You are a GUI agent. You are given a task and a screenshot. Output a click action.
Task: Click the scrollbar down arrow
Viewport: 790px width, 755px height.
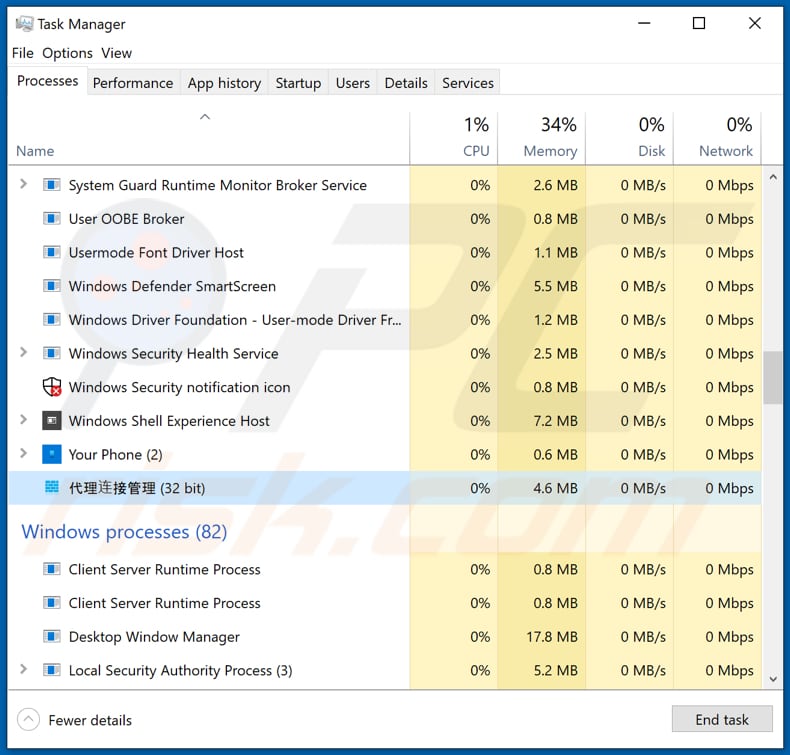coord(773,679)
